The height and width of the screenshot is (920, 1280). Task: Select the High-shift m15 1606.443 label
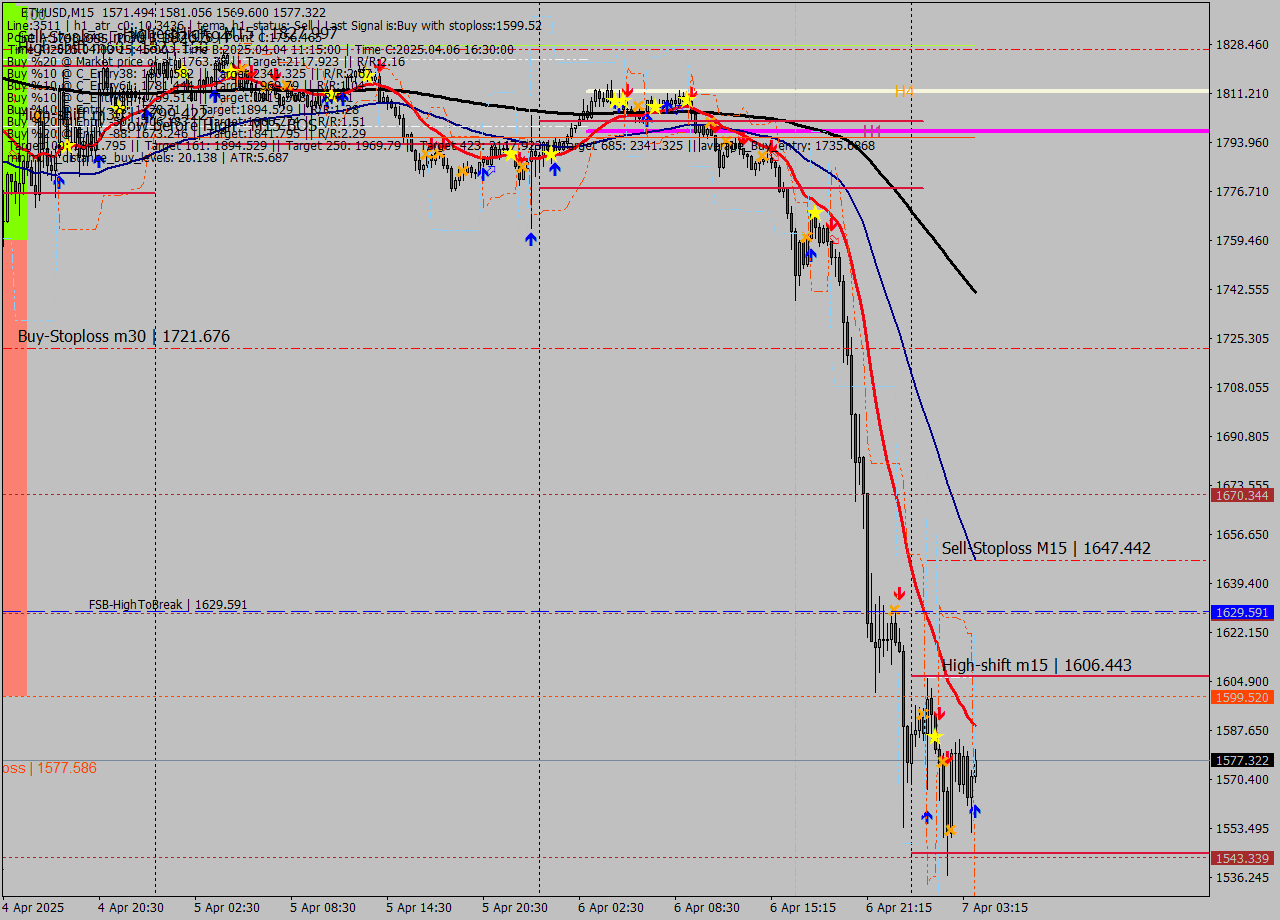[1037, 665]
